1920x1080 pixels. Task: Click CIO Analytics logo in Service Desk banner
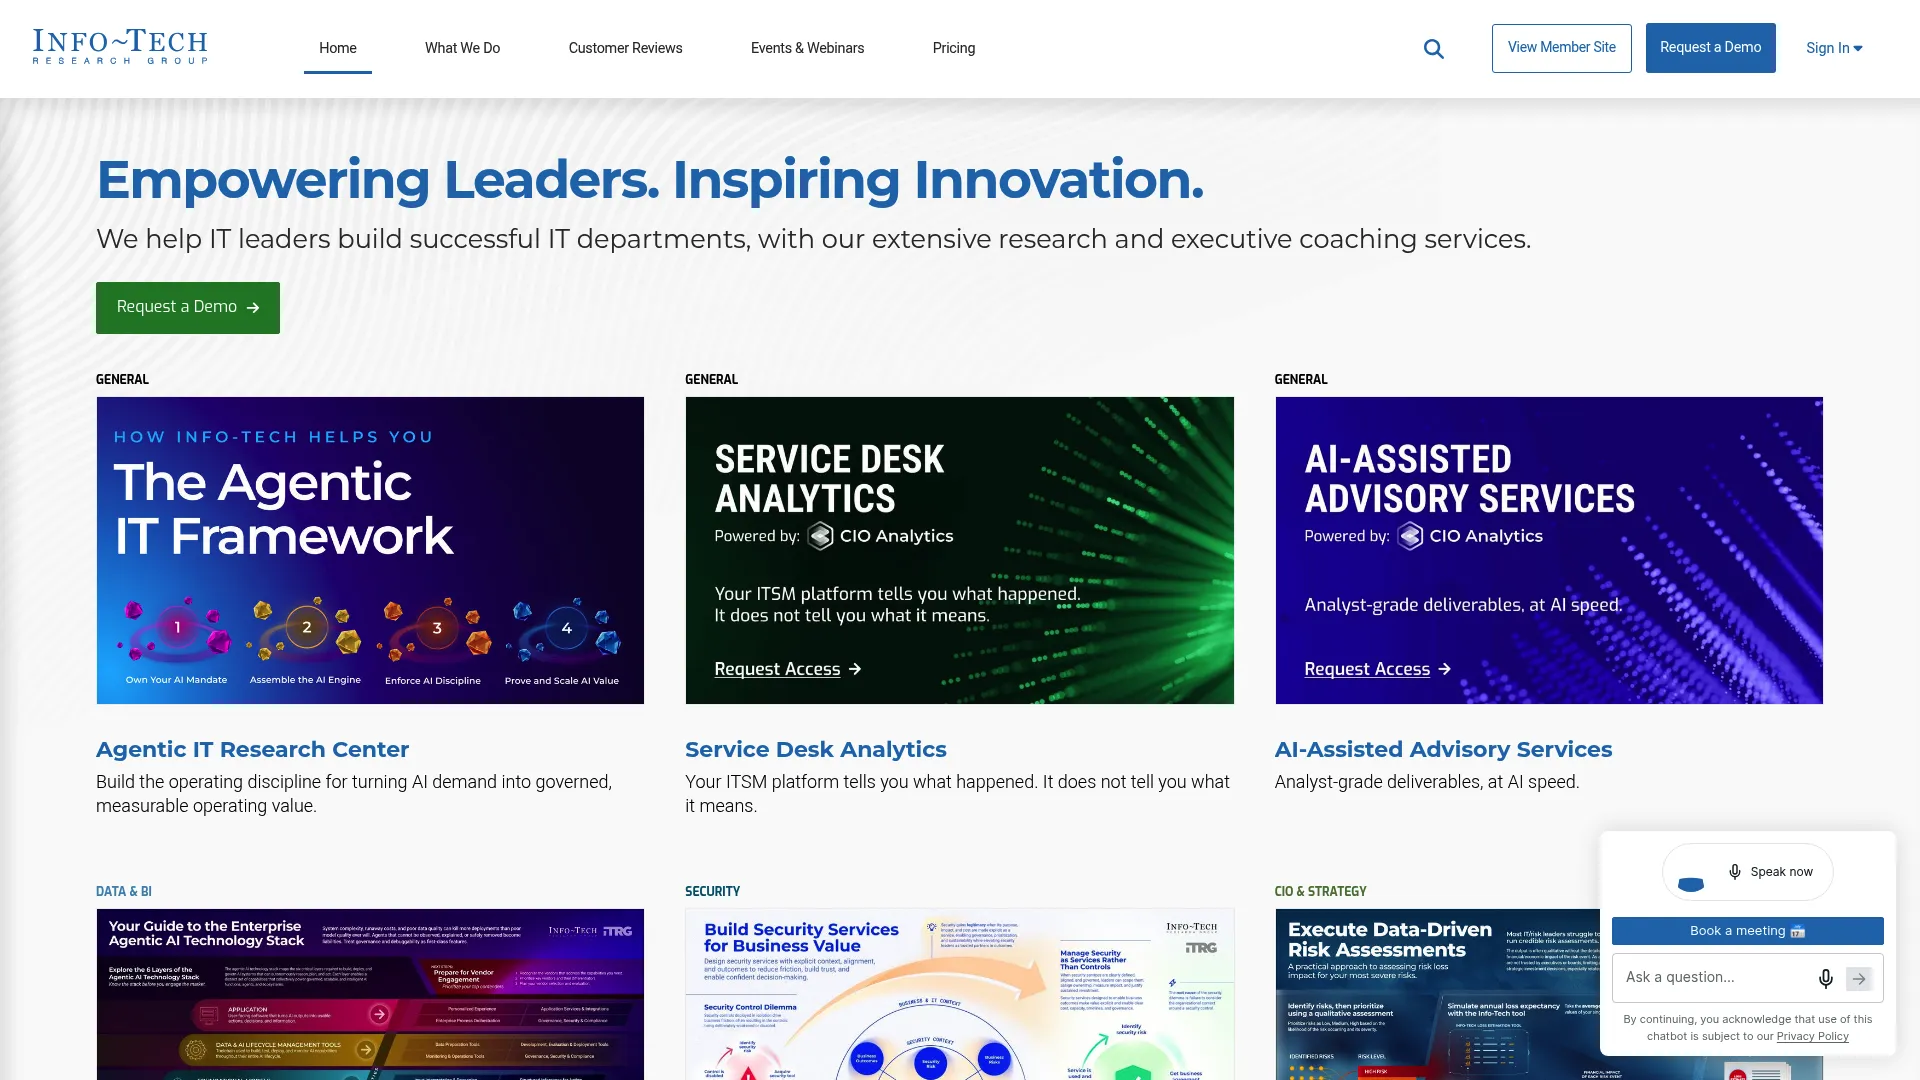[881, 536]
